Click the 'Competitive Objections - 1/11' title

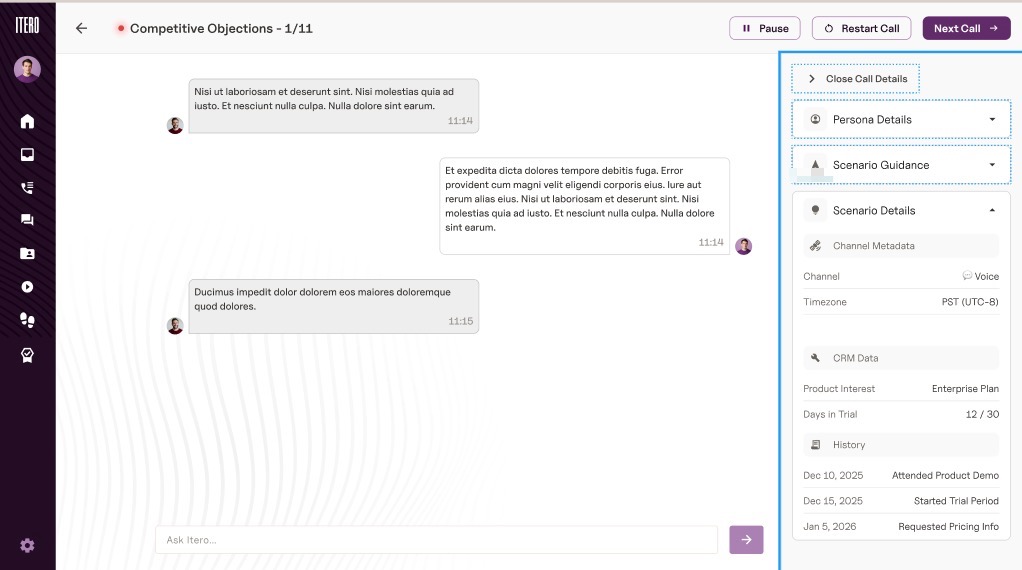221,28
